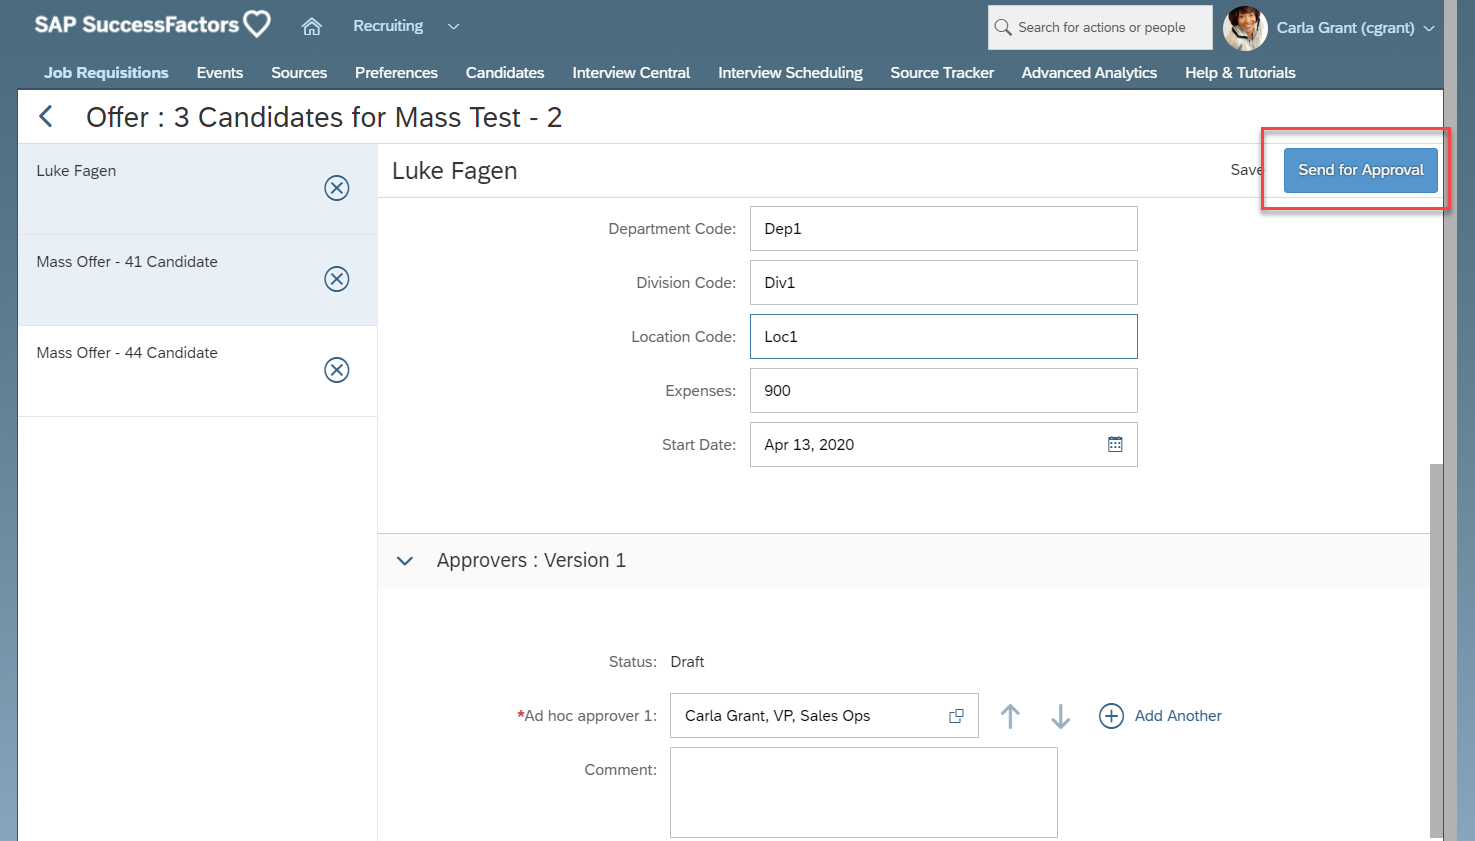Remove Luke Fagen from the offer list
The image size is (1475, 841).
click(337, 188)
